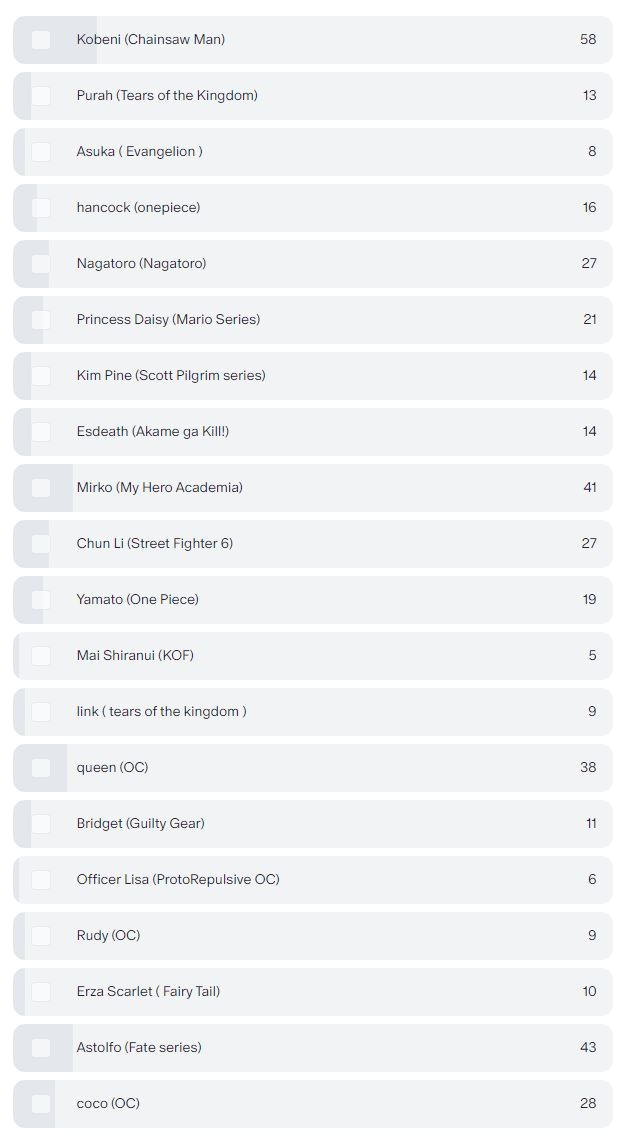The width and height of the screenshot is (629, 1144).
Task: Click the link (tears of the kingdom) label
Action: 161,711
